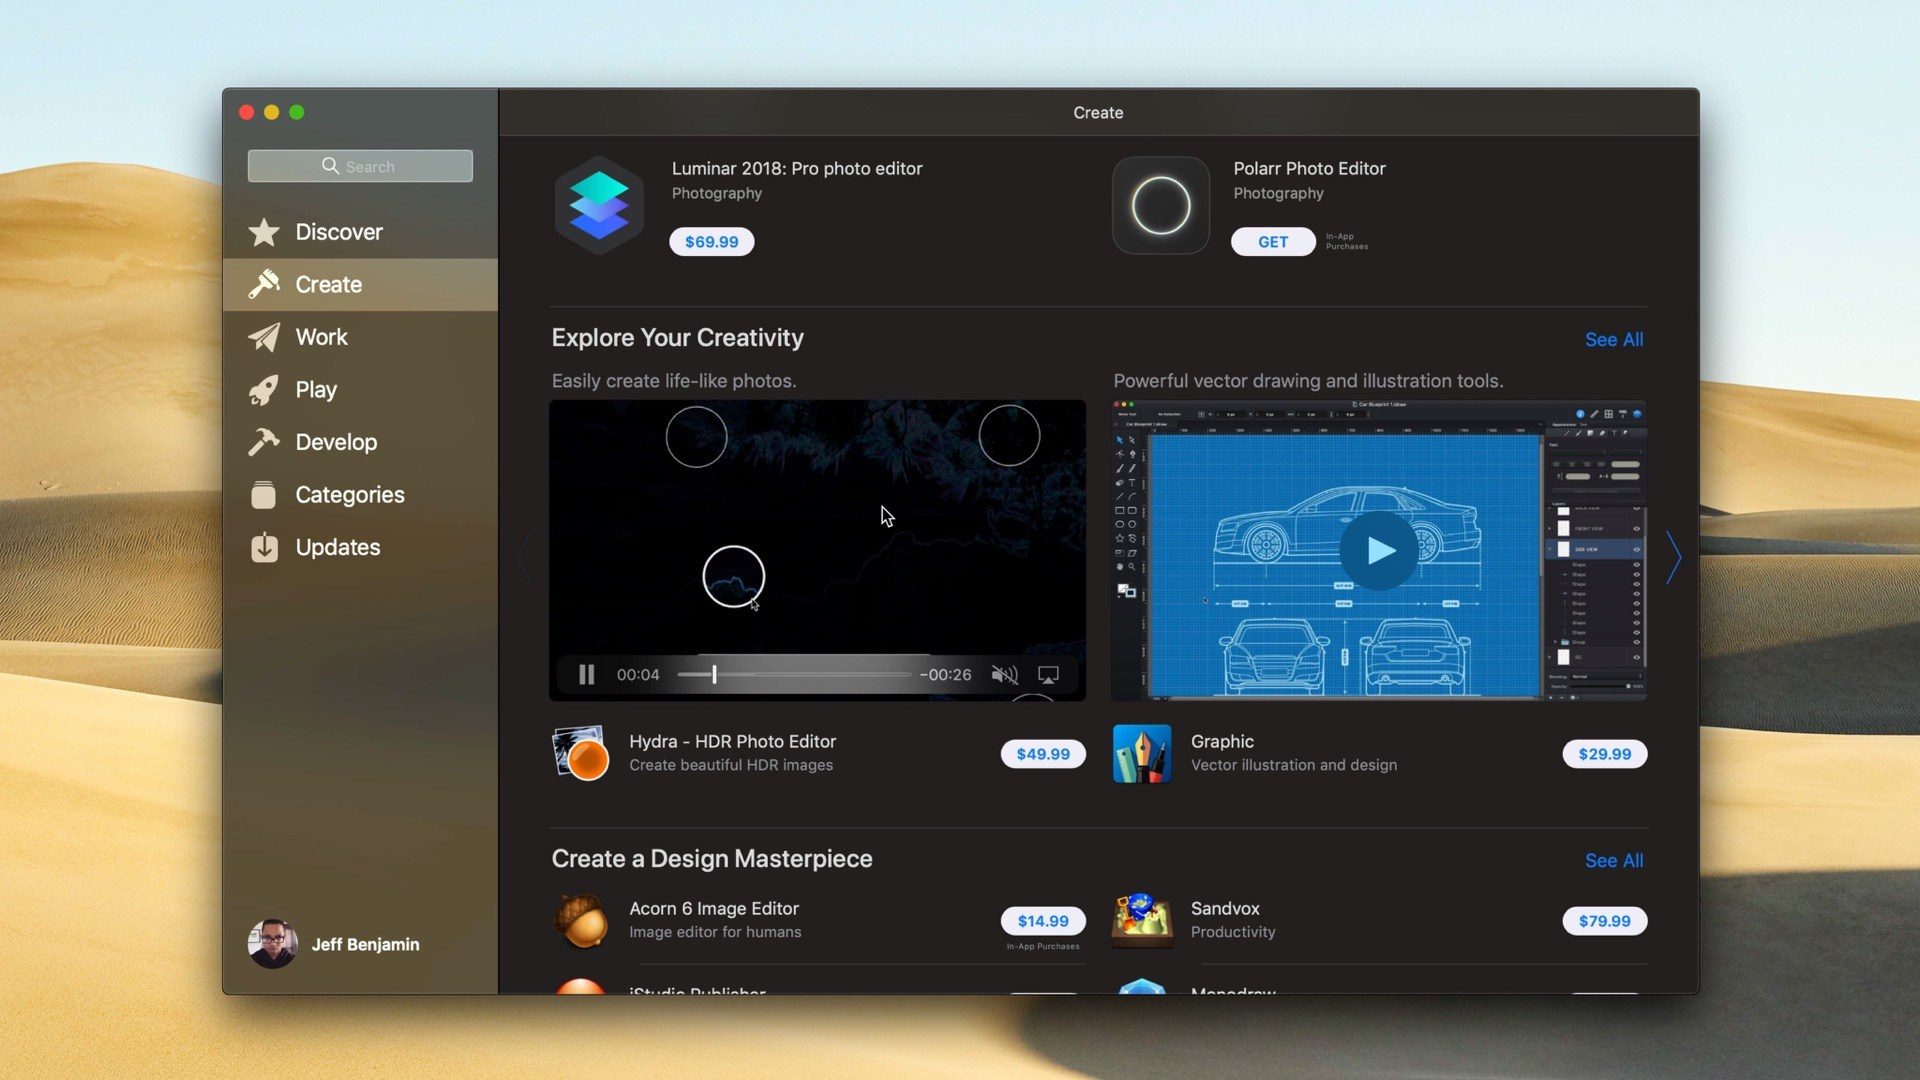
Task: Mute the playing video
Action: pos(1004,674)
